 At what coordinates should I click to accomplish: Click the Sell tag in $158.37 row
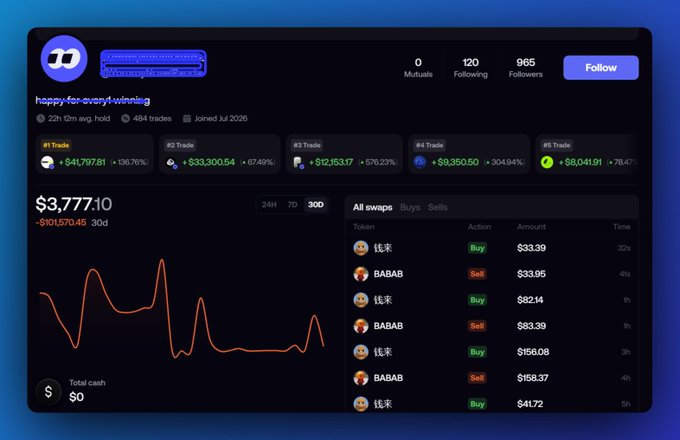tap(477, 378)
